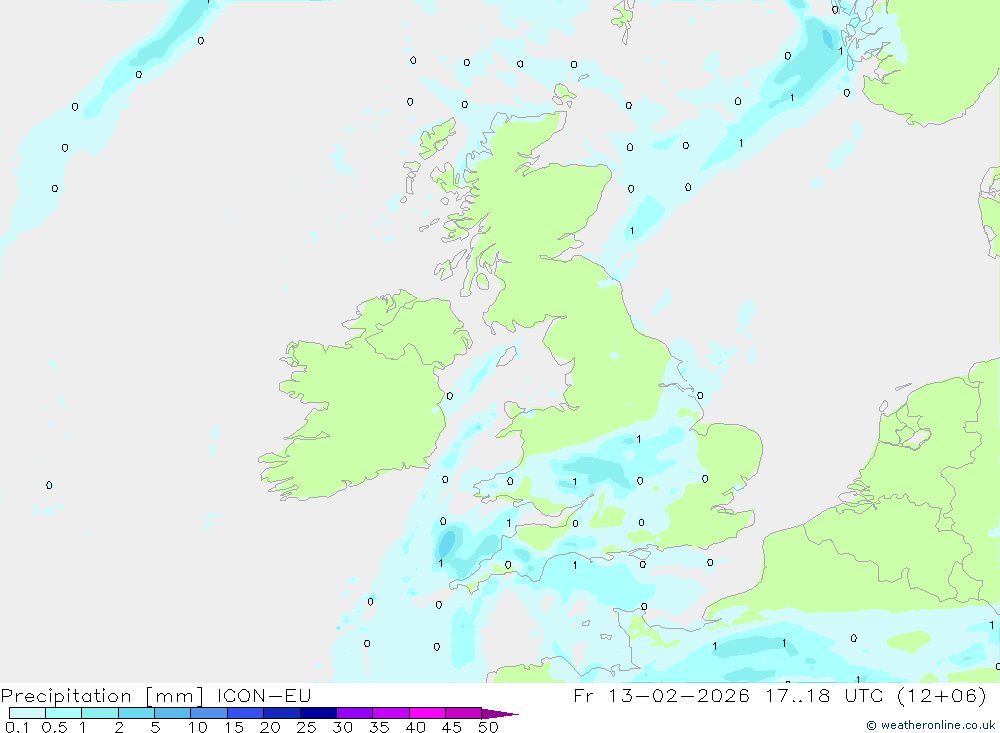
Task: Click the '50' legend scale label
Action: 488,727
